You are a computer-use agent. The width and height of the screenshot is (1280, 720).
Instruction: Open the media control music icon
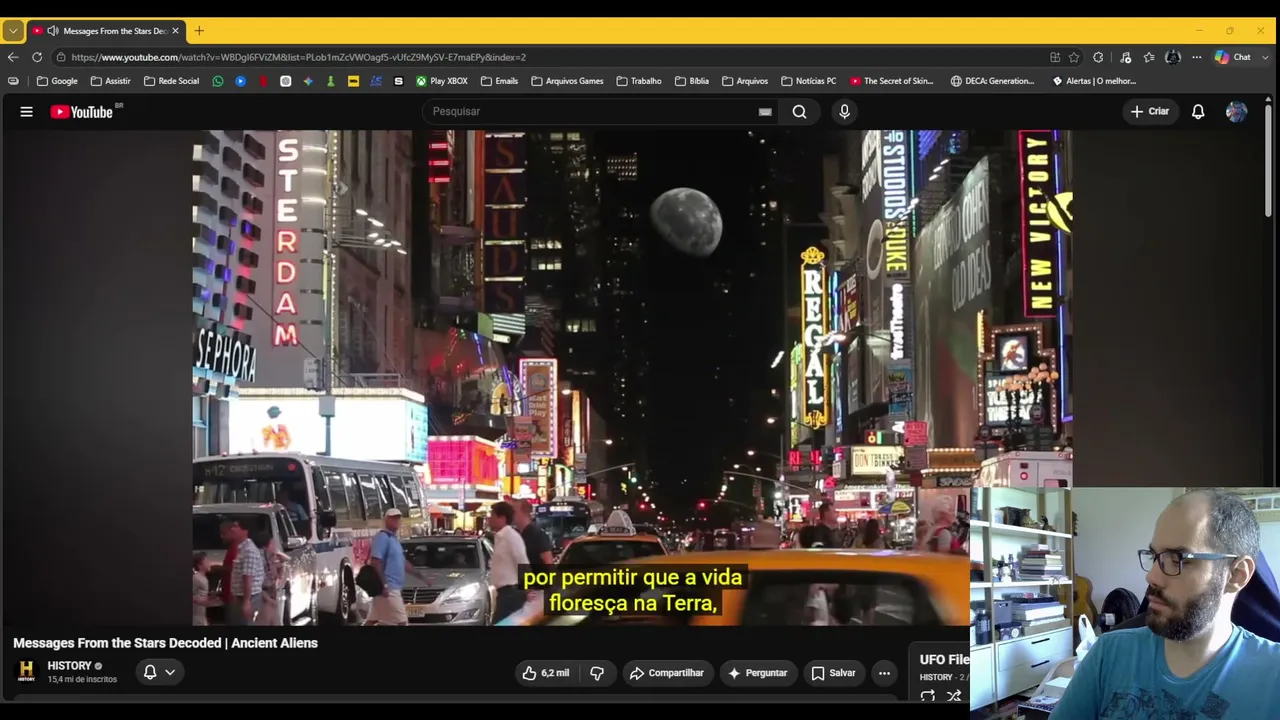[1125, 57]
